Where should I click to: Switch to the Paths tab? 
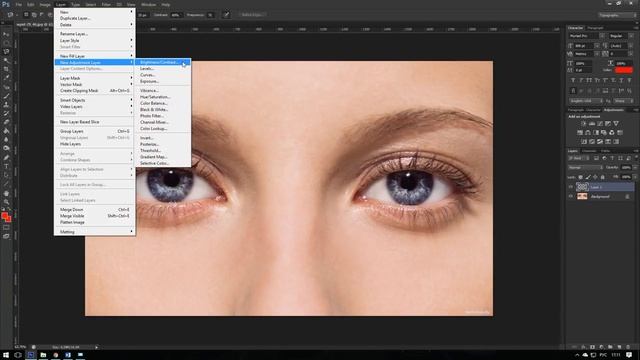605,151
